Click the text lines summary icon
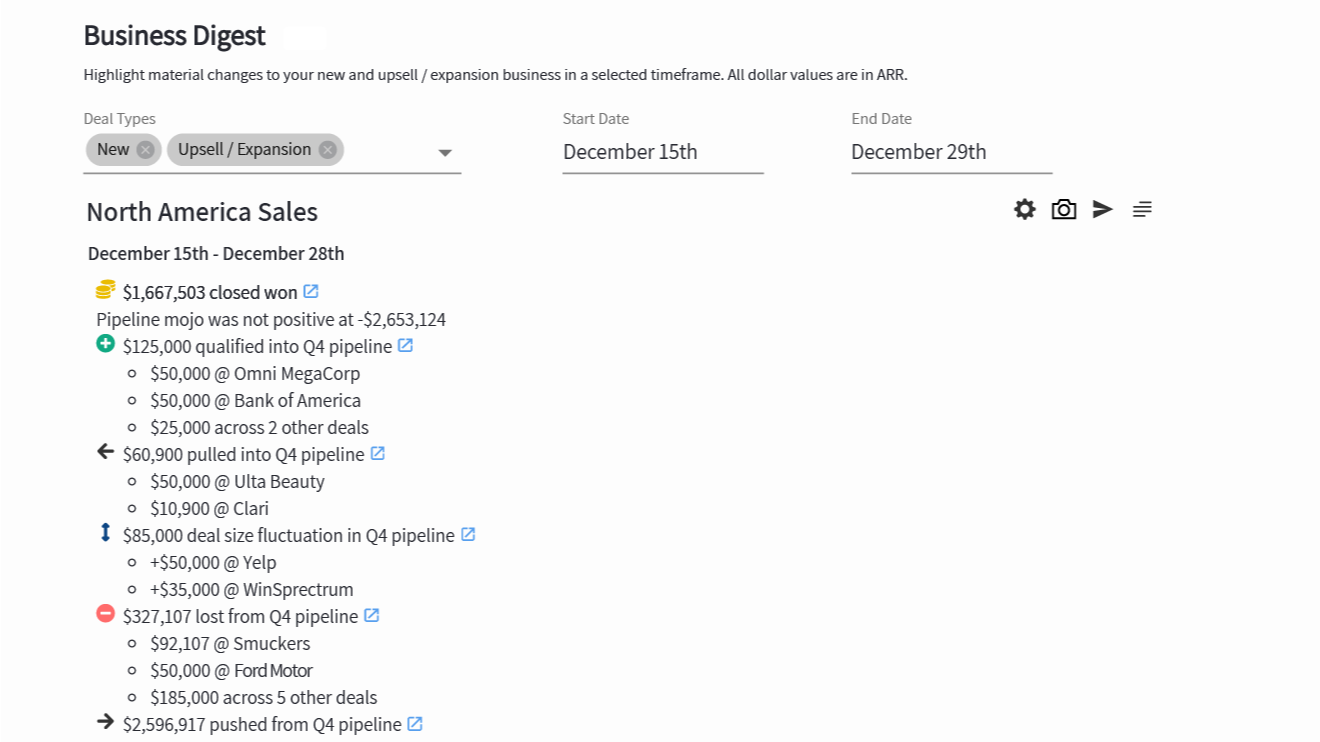The image size is (1320, 742). pos(1142,209)
